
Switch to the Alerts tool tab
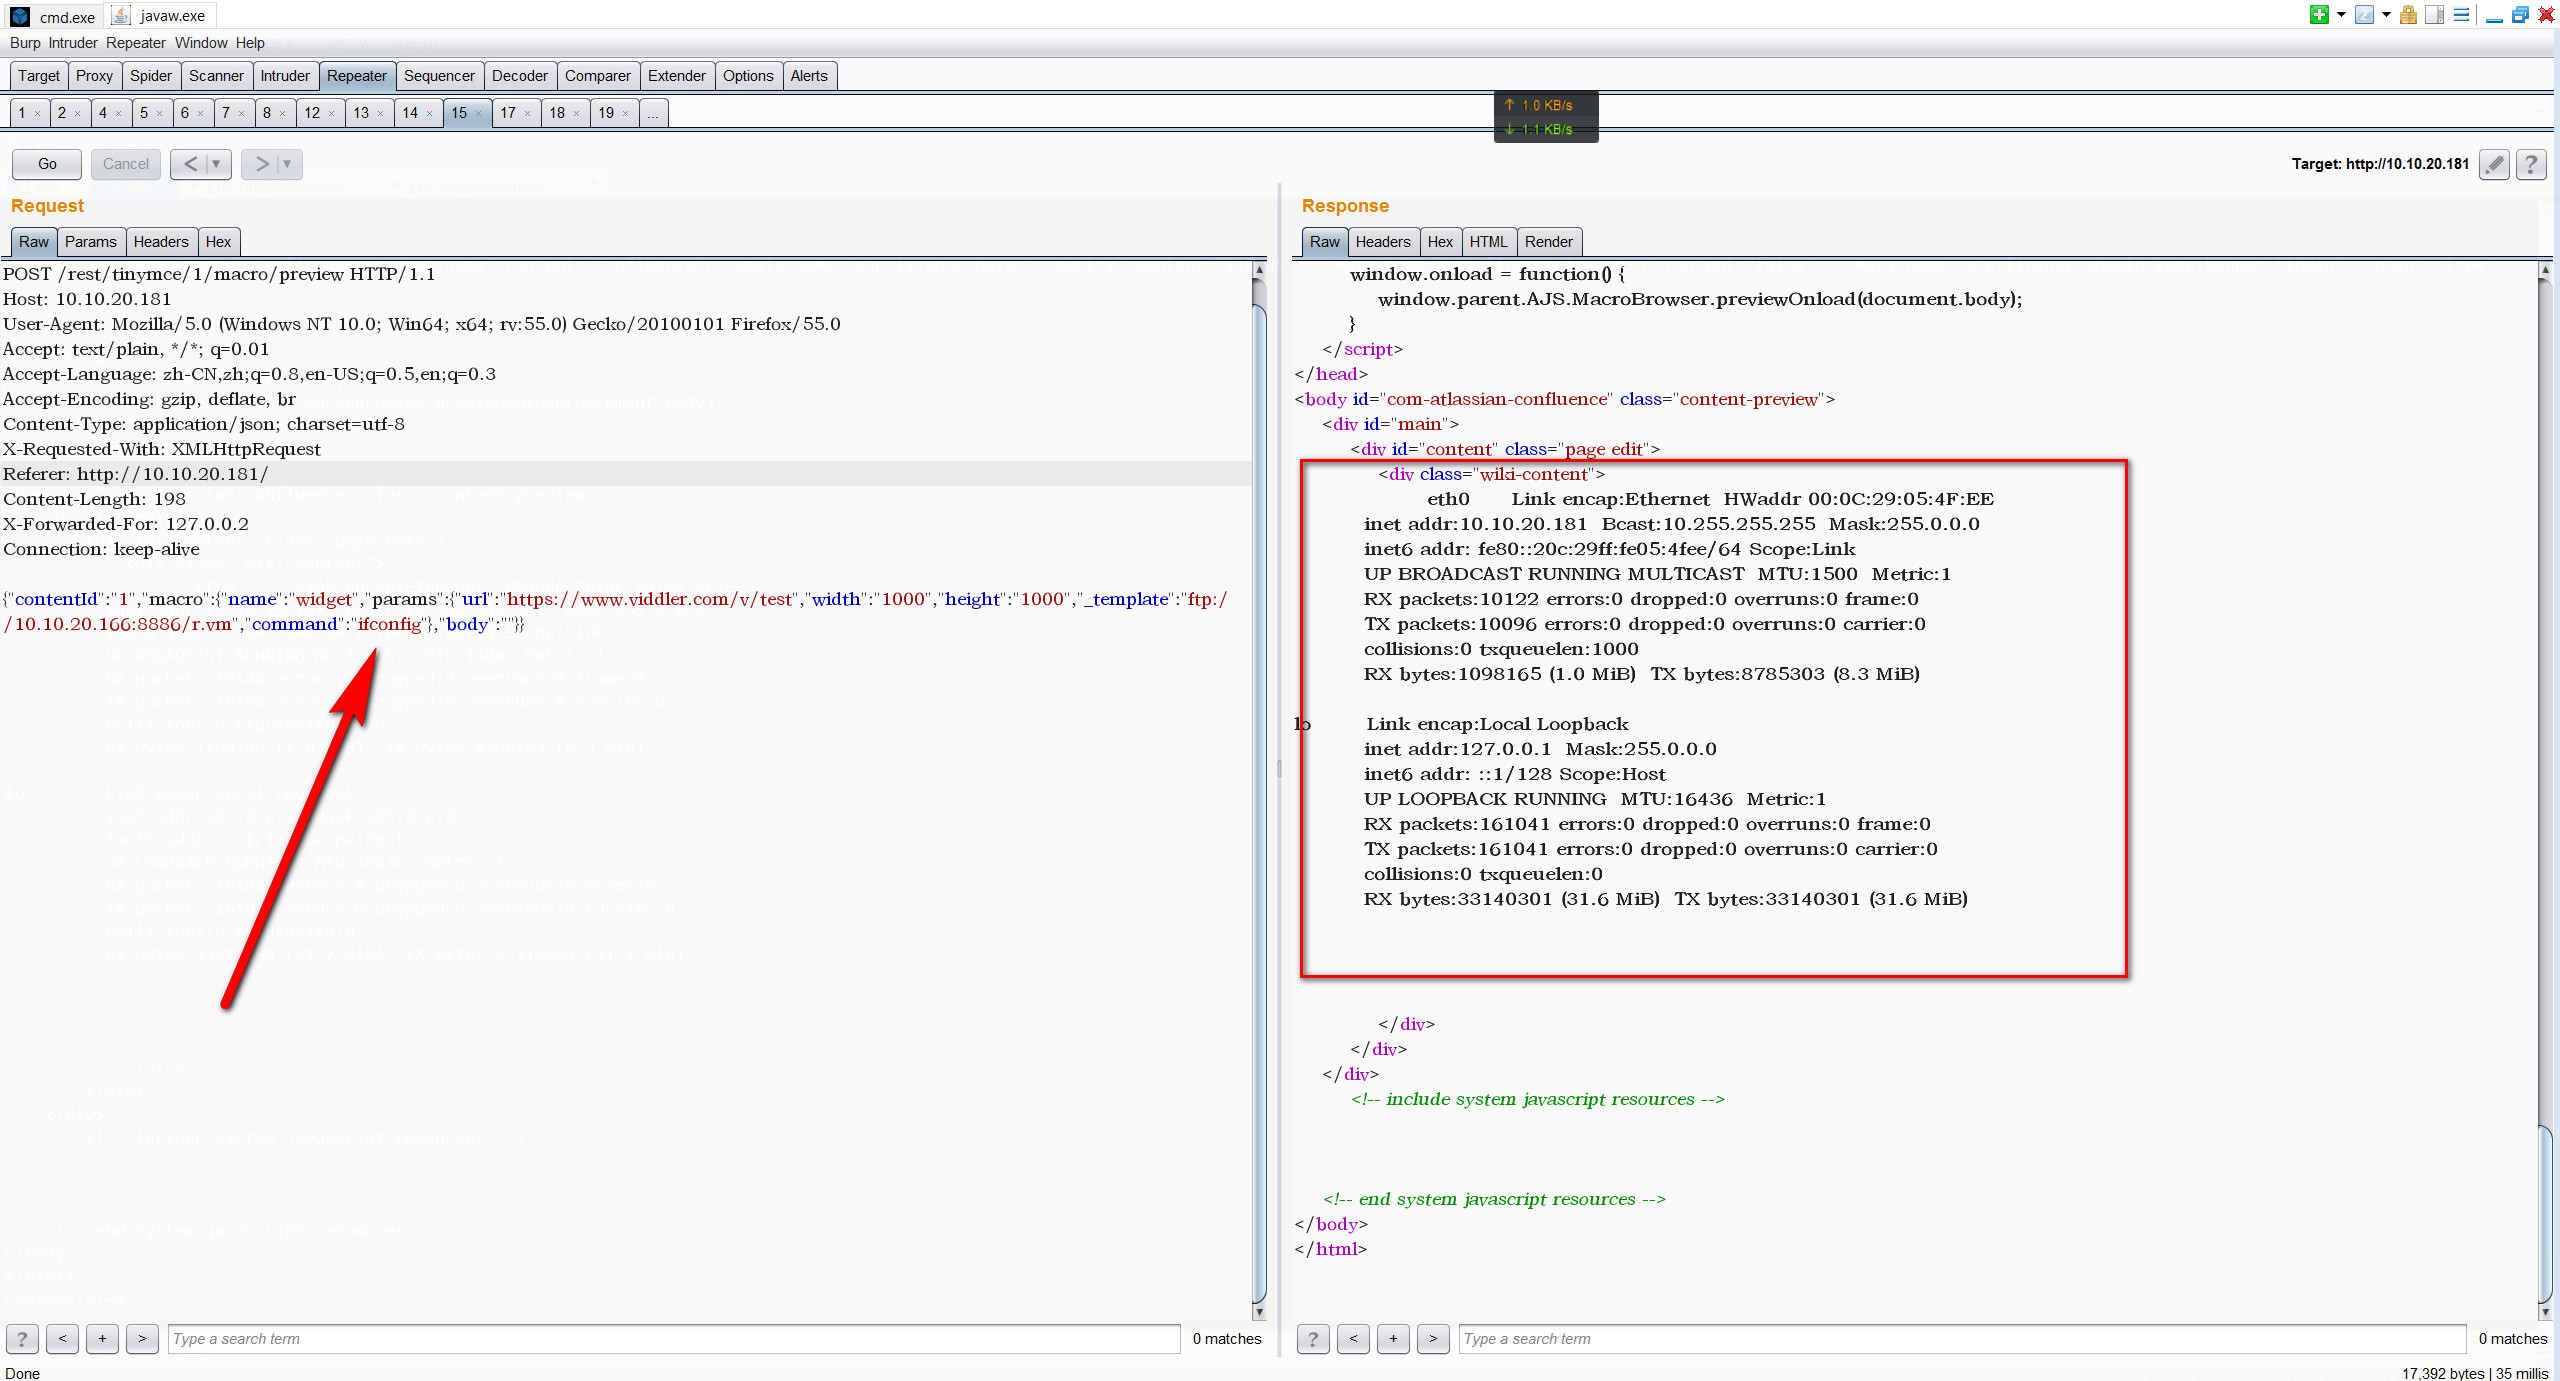pyautogui.click(x=809, y=76)
